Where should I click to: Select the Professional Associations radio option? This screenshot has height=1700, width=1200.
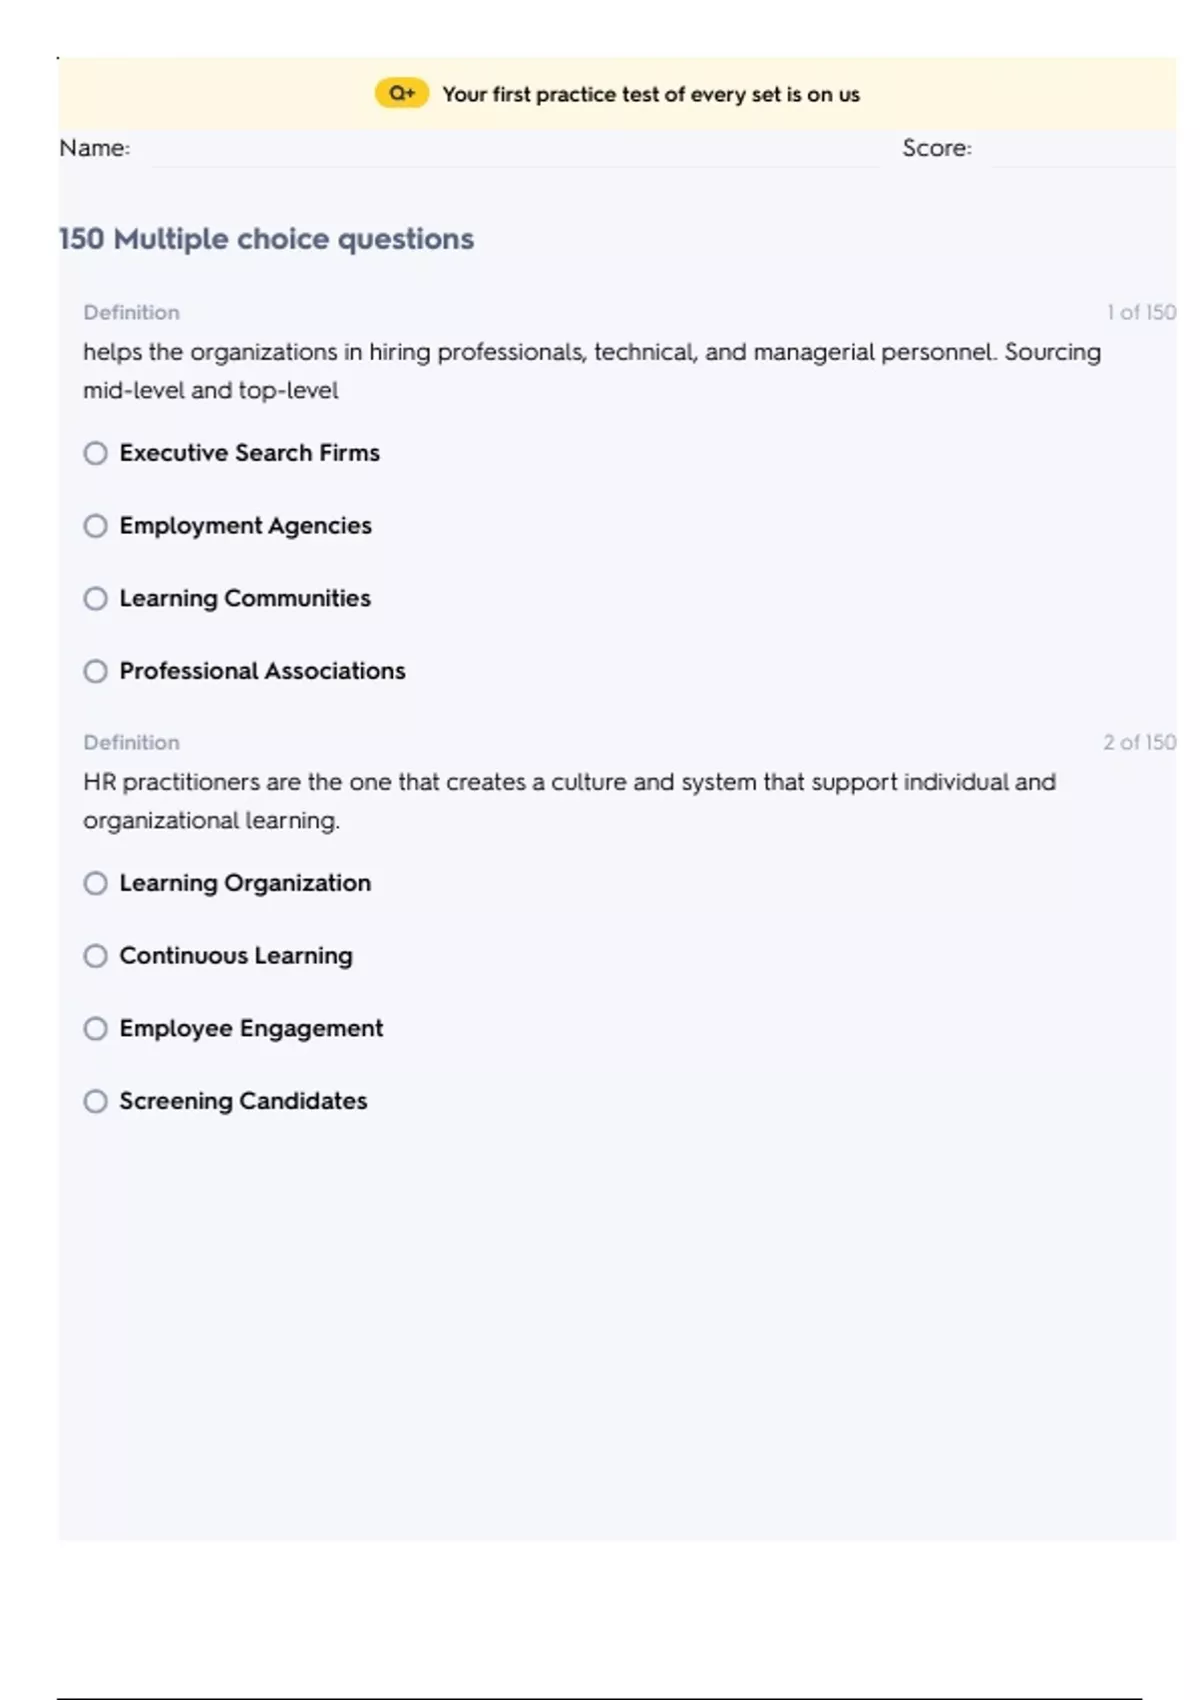tap(95, 671)
